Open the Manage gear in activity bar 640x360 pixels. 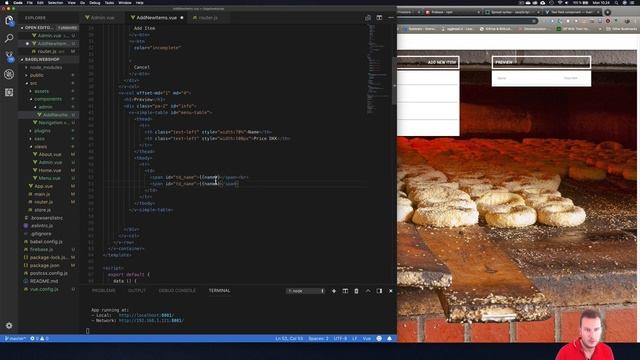point(9,326)
